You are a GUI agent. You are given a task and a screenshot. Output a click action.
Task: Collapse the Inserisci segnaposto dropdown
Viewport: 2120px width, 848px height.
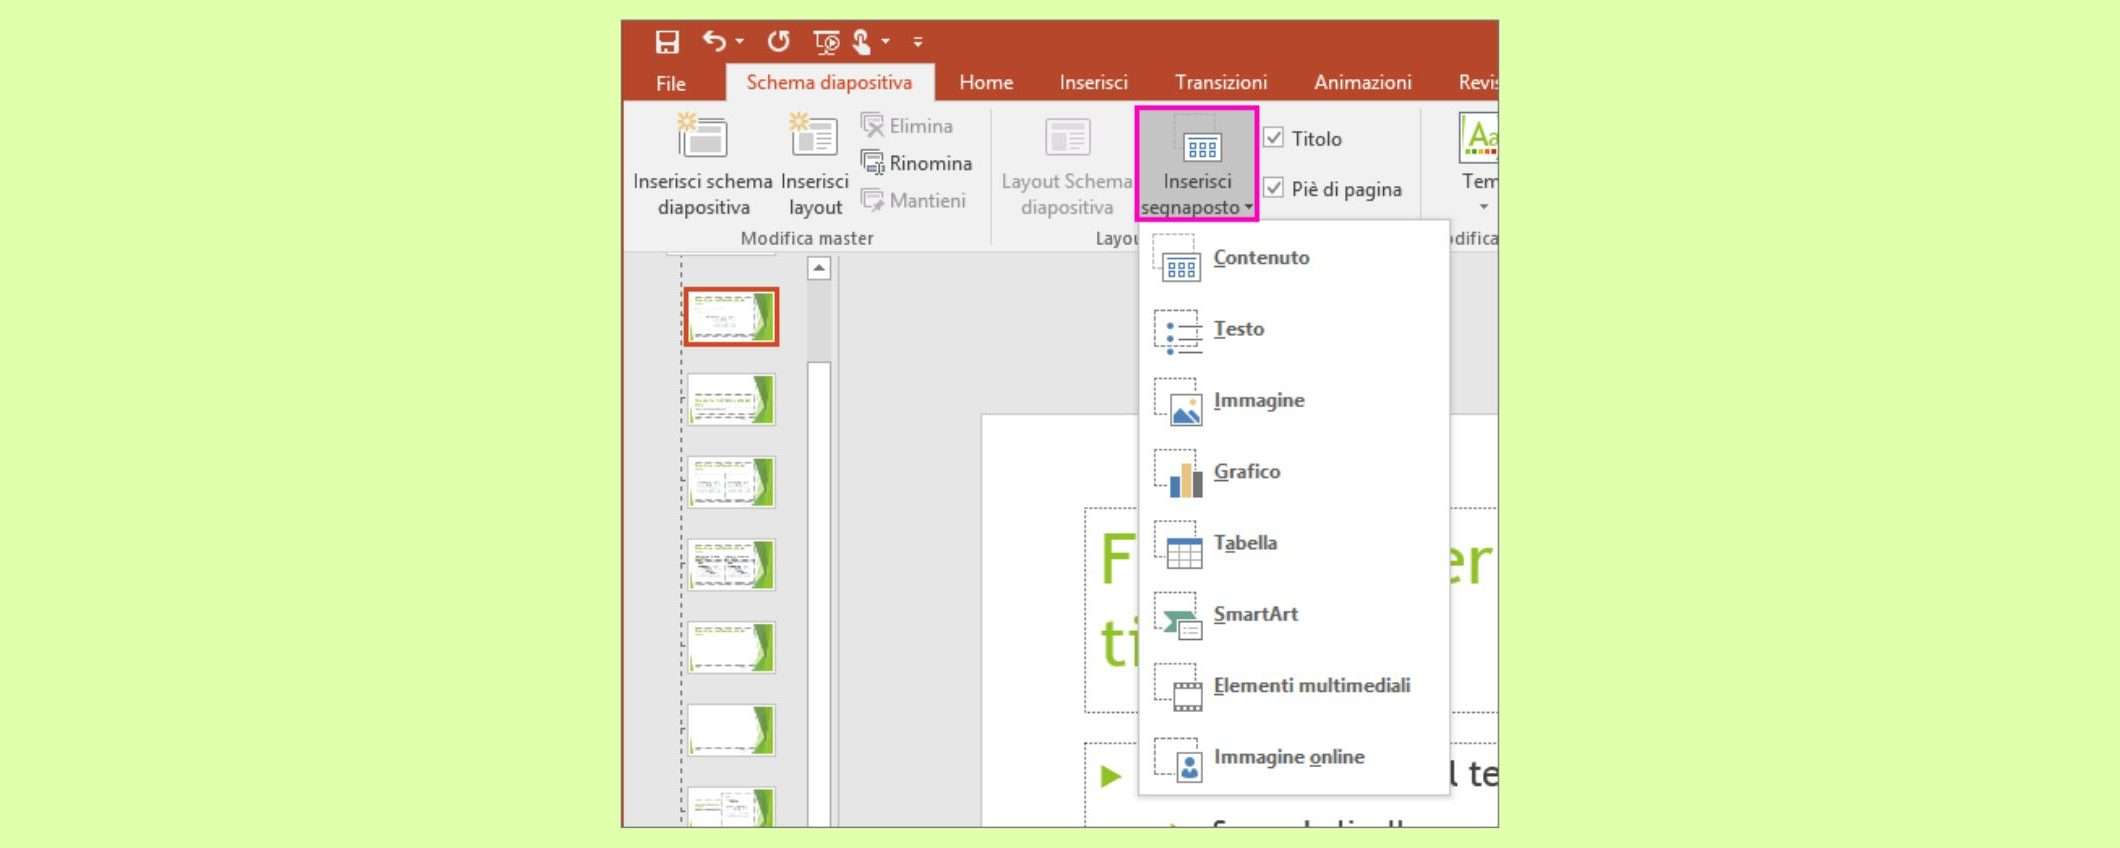pyautogui.click(x=1197, y=165)
